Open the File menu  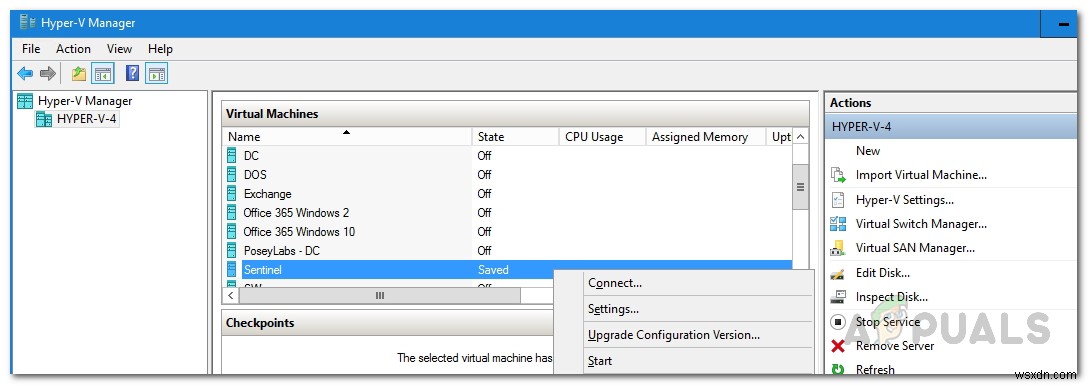click(31, 49)
